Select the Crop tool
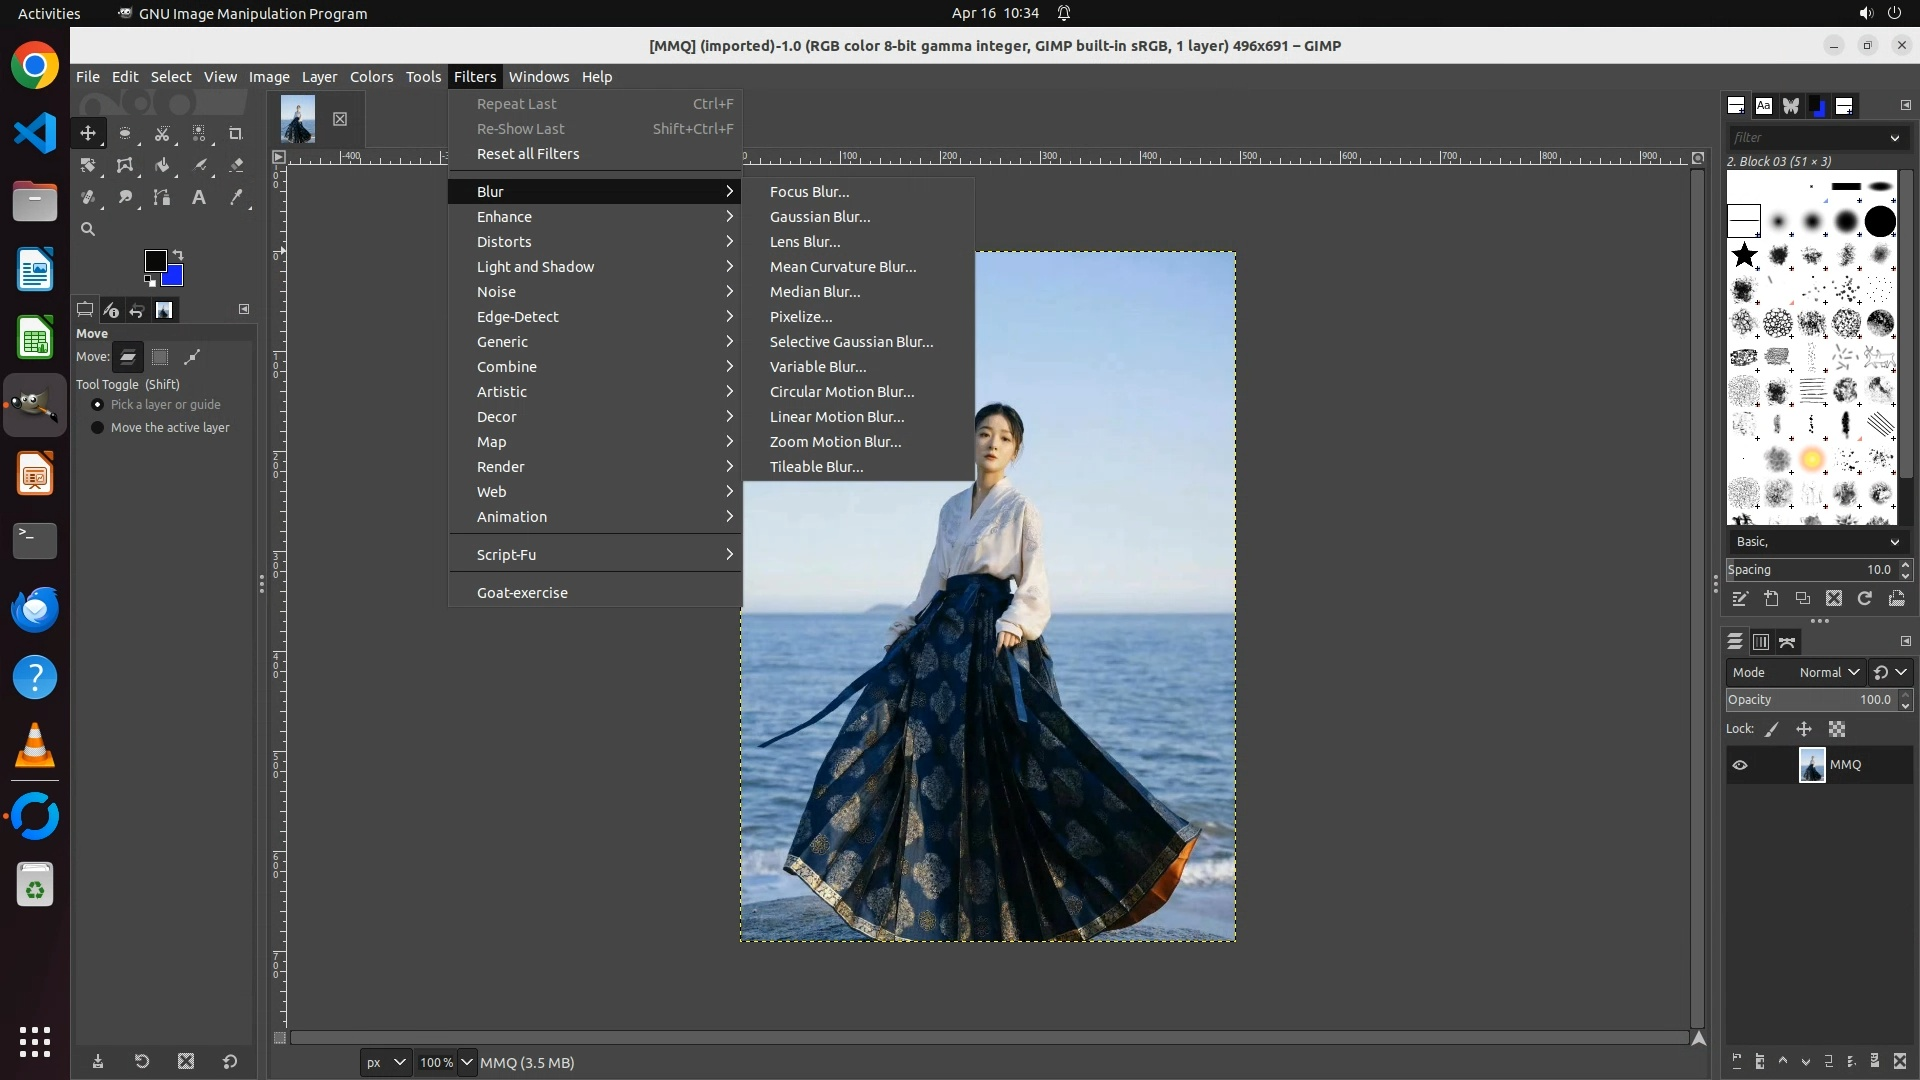The width and height of the screenshot is (1920, 1080). coord(236,133)
